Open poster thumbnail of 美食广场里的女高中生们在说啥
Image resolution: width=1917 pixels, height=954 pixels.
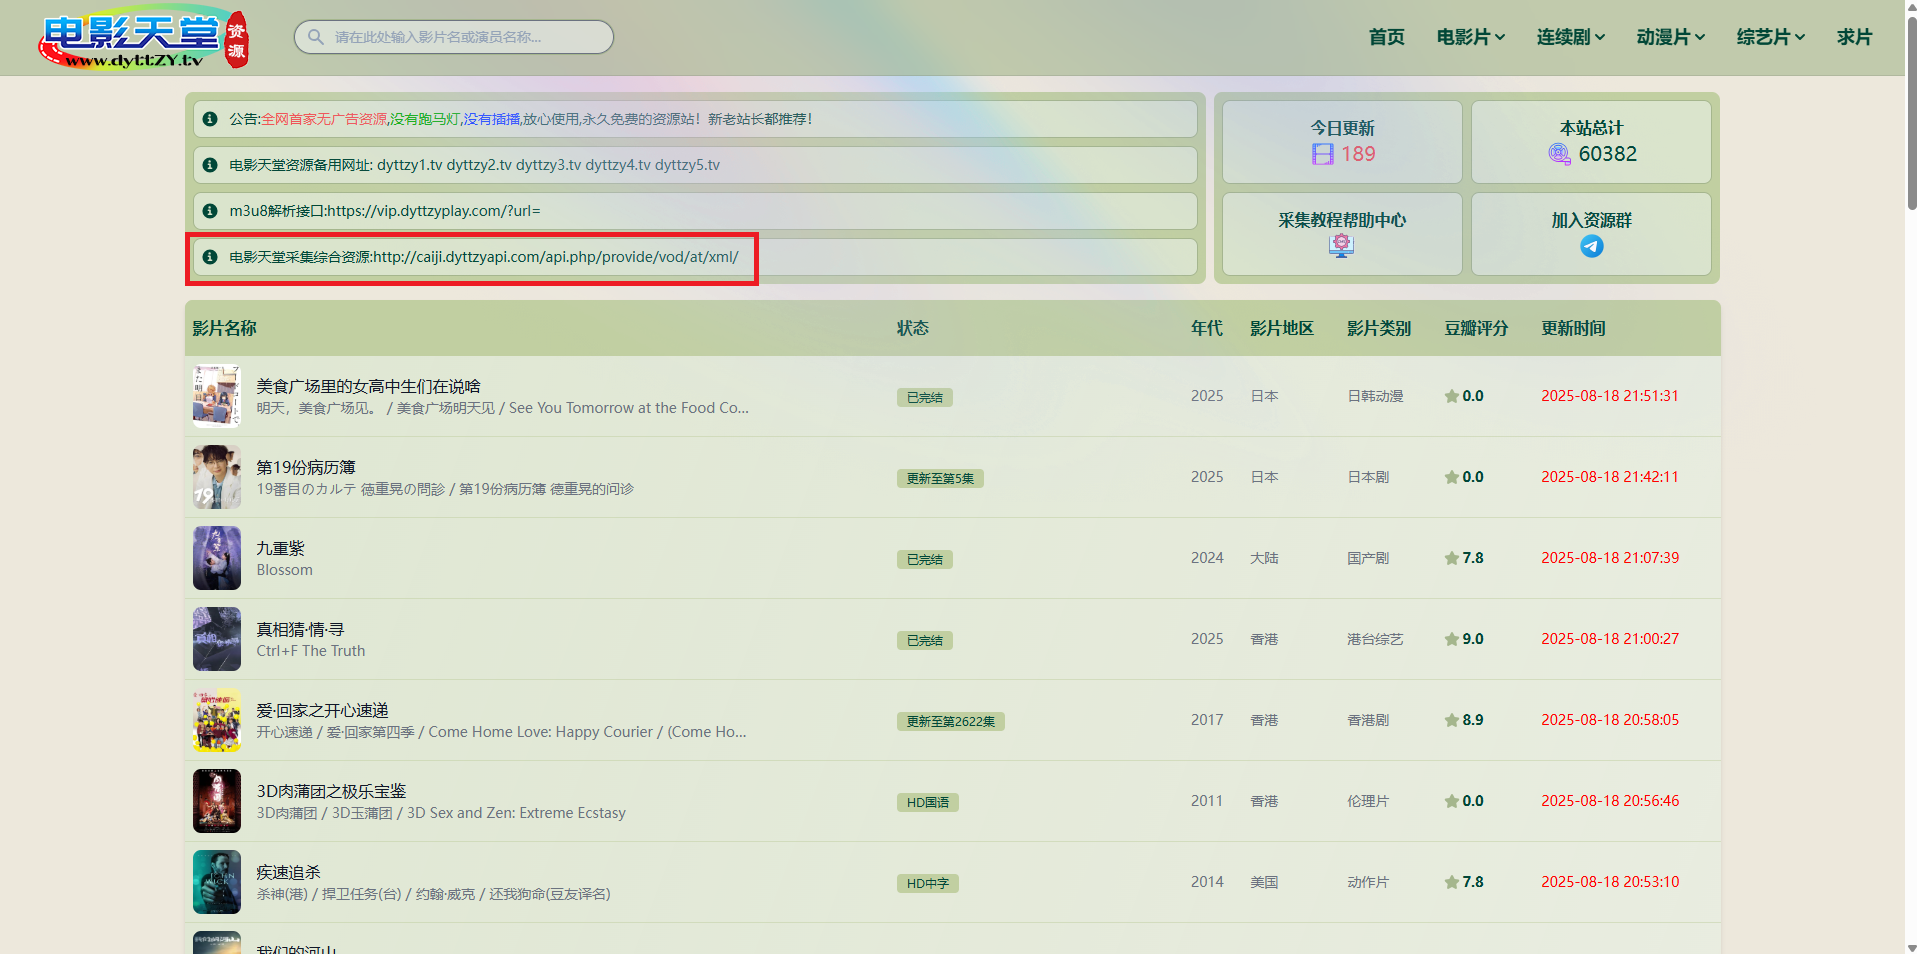(217, 396)
